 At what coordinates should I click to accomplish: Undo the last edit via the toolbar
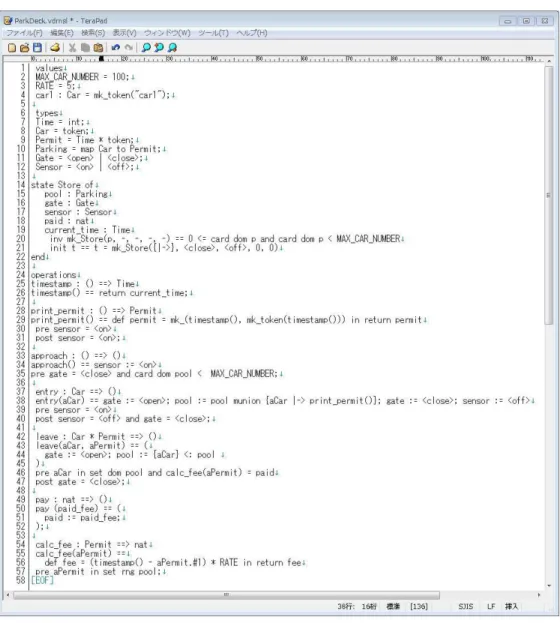[116, 48]
